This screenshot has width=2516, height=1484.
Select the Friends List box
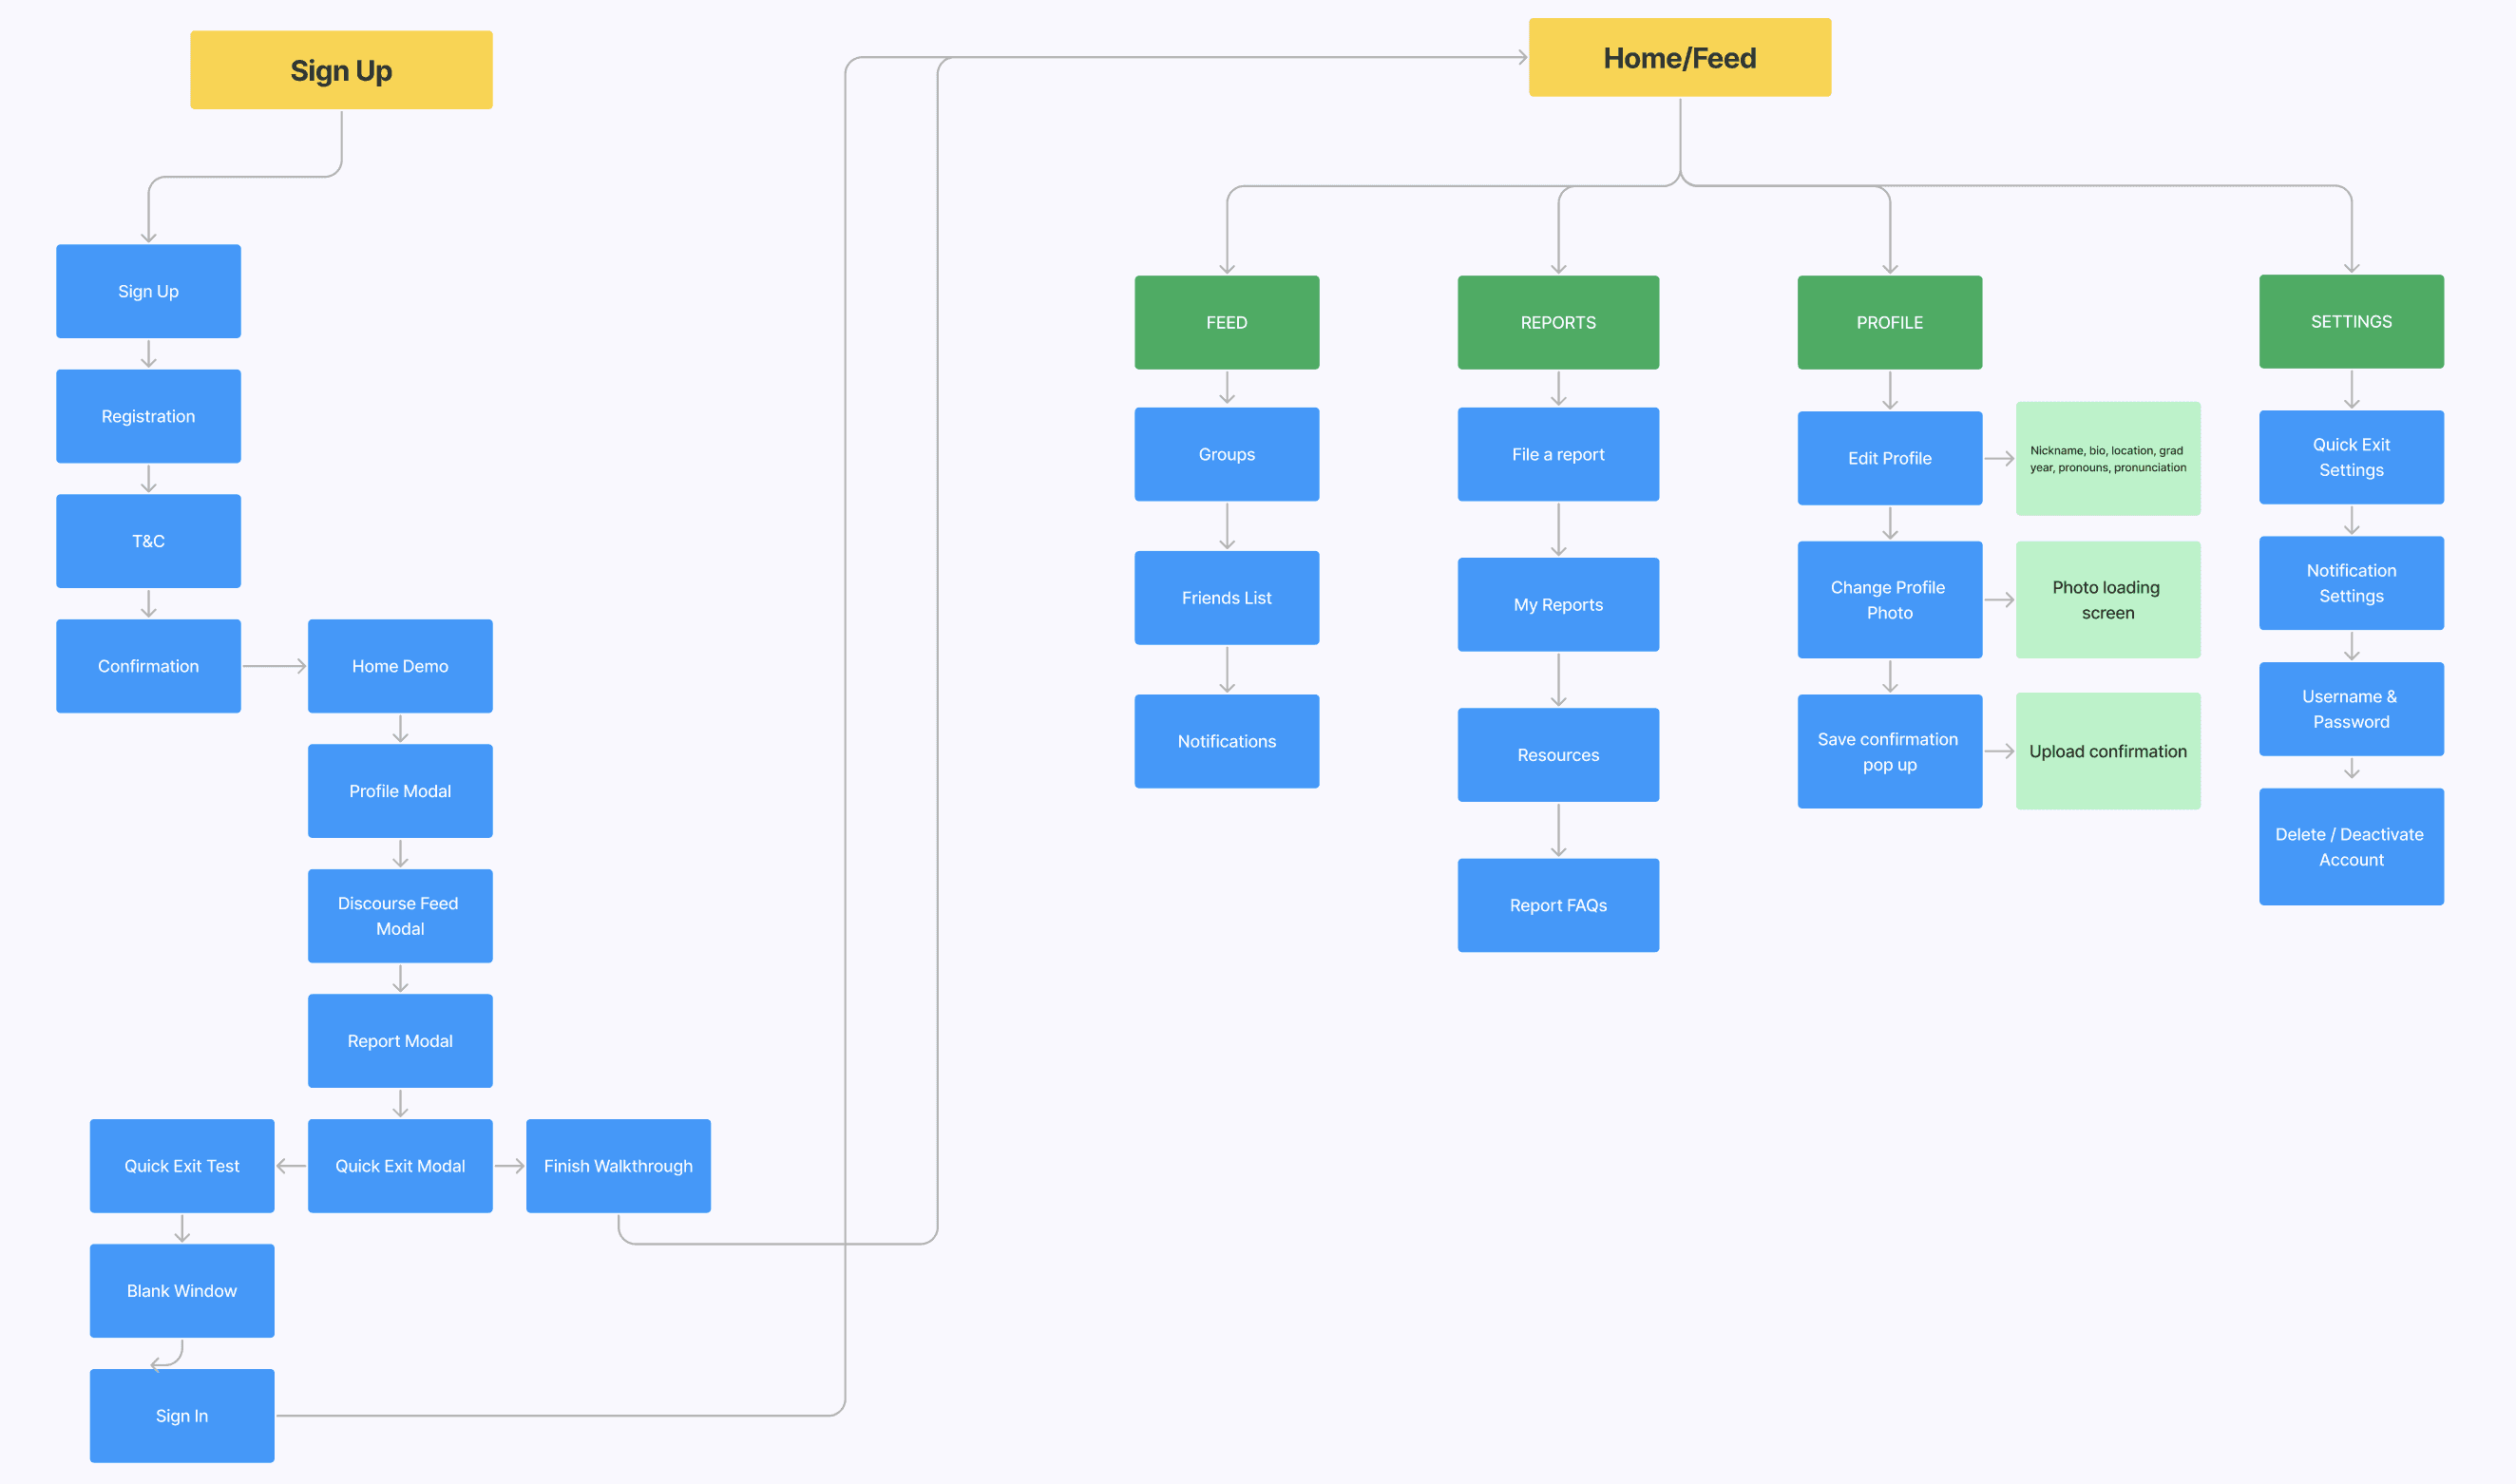pos(1226,597)
